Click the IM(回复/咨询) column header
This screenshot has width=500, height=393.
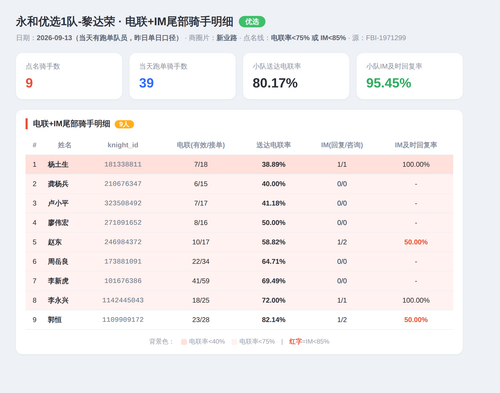(342, 145)
